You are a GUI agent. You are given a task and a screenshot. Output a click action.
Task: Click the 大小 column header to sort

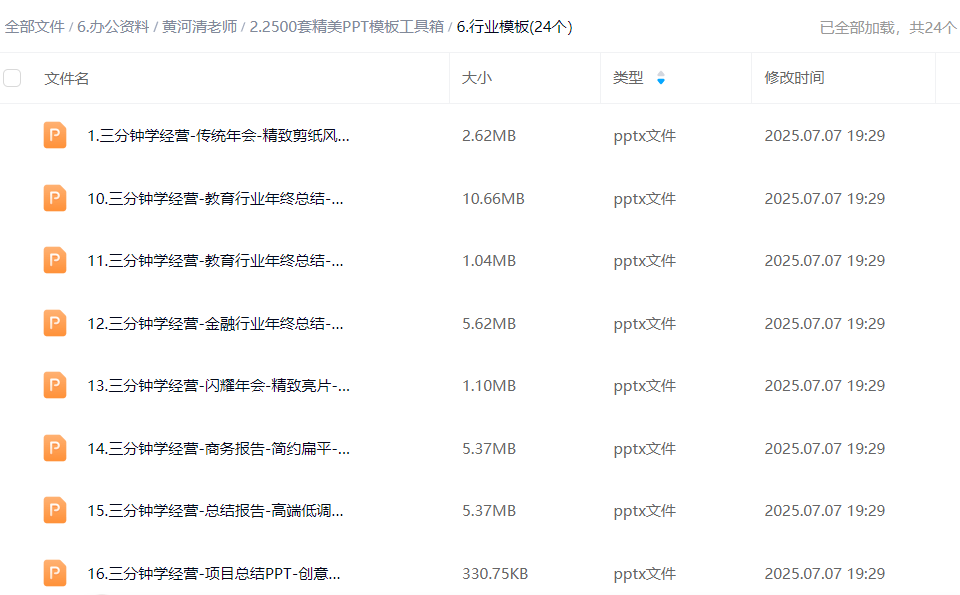coord(477,78)
